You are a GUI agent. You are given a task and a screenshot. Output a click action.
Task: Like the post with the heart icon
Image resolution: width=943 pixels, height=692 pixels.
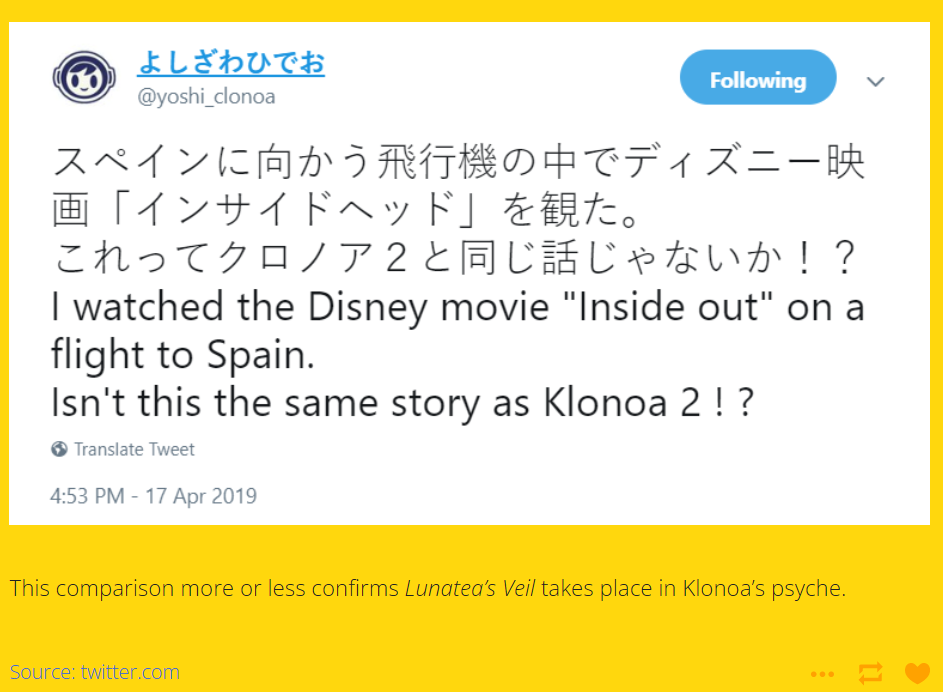click(917, 673)
